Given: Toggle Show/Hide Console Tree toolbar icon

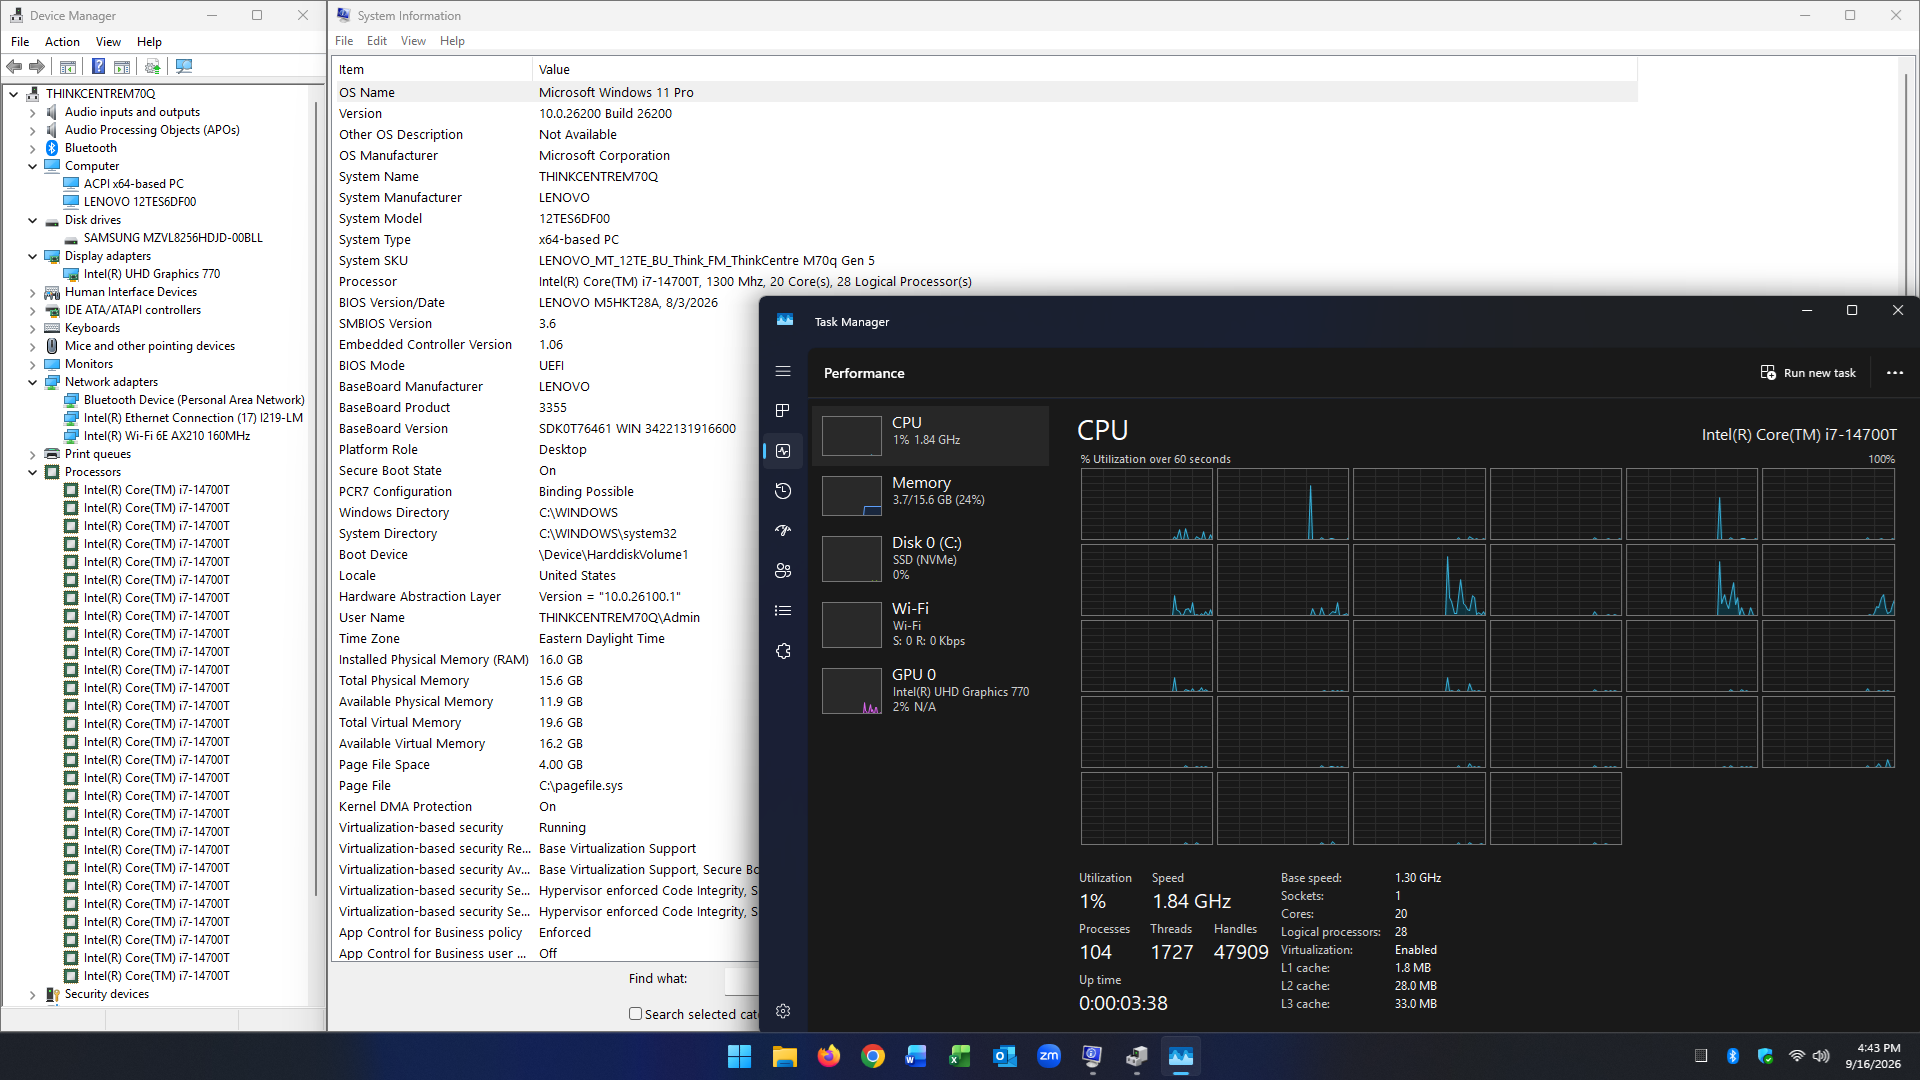Looking at the screenshot, I should [68, 67].
